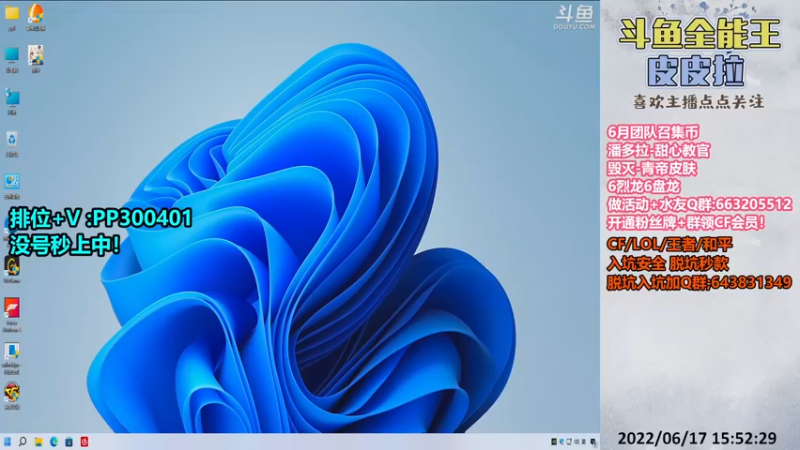Image resolution: width=800 pixels, height=450 pixels.
Task: Launch Microsoft Edge from the taskbar
Action: (x=54, y=442)
